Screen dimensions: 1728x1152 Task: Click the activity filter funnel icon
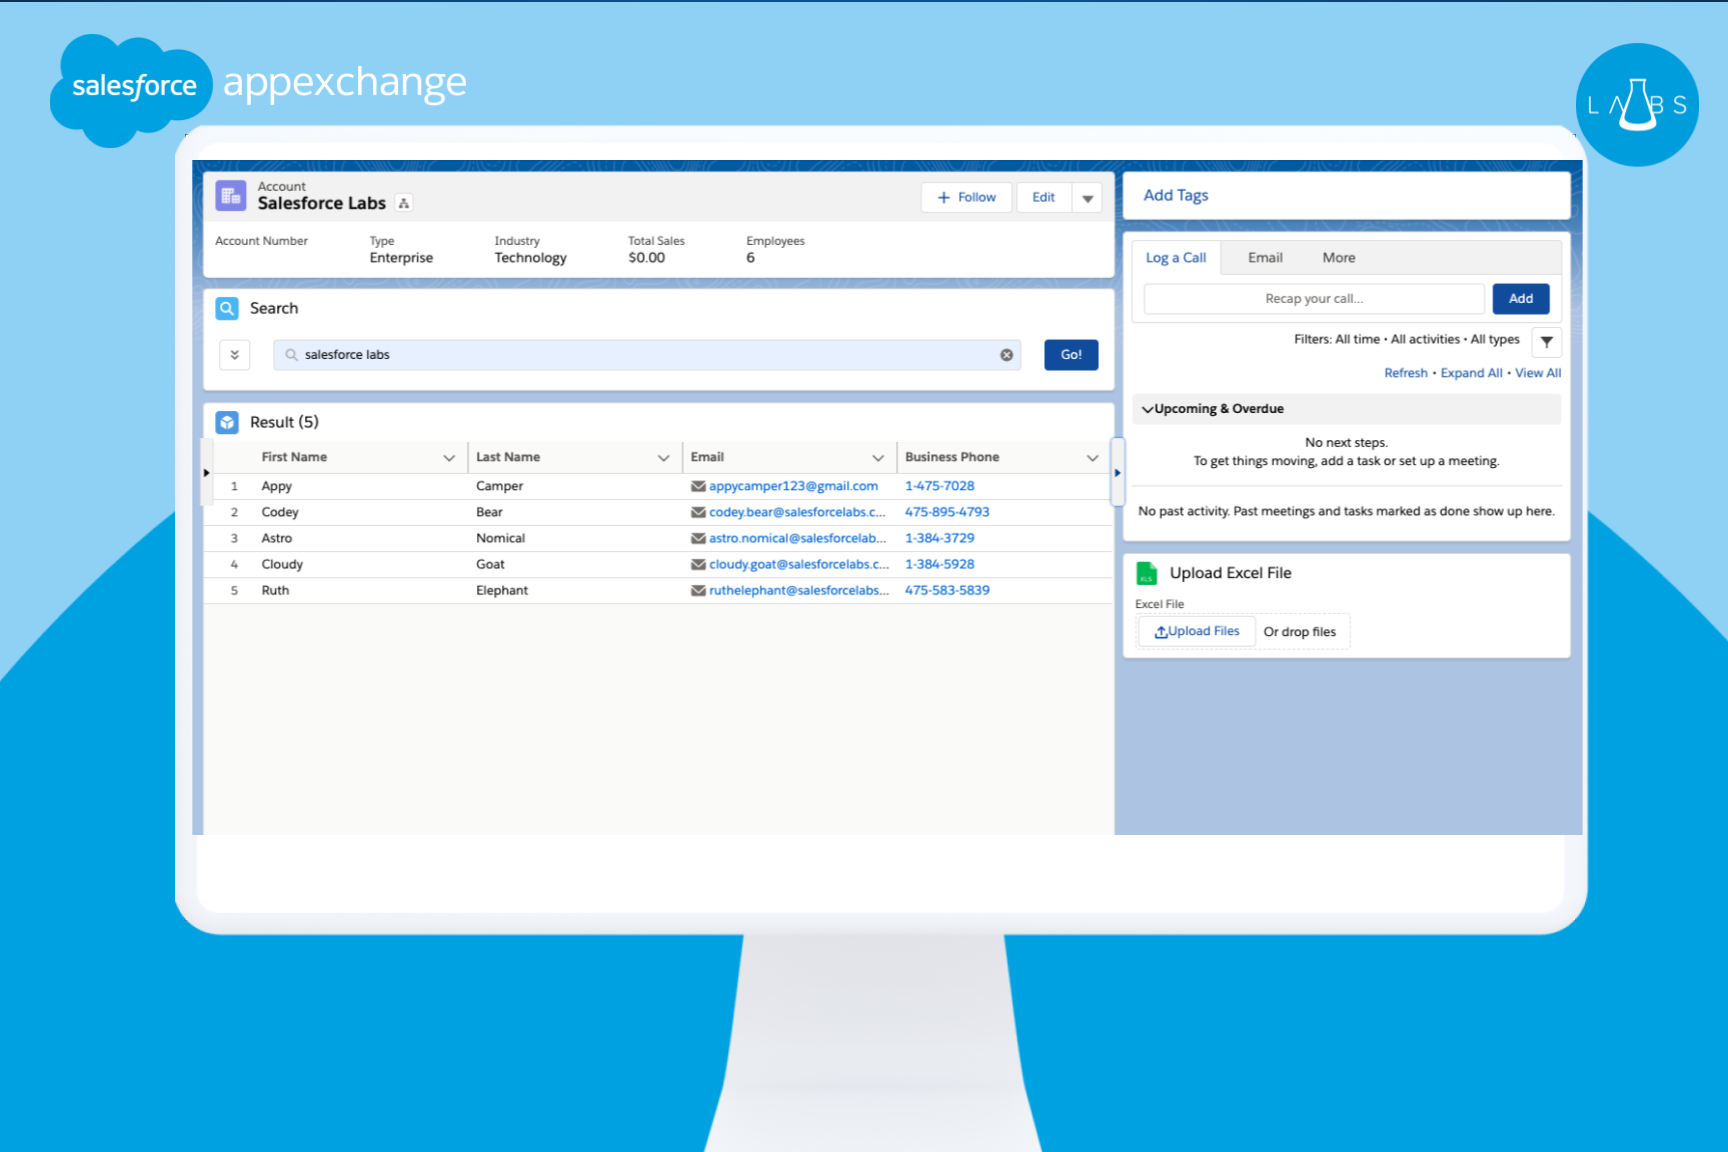click(x=1546, y=342)
